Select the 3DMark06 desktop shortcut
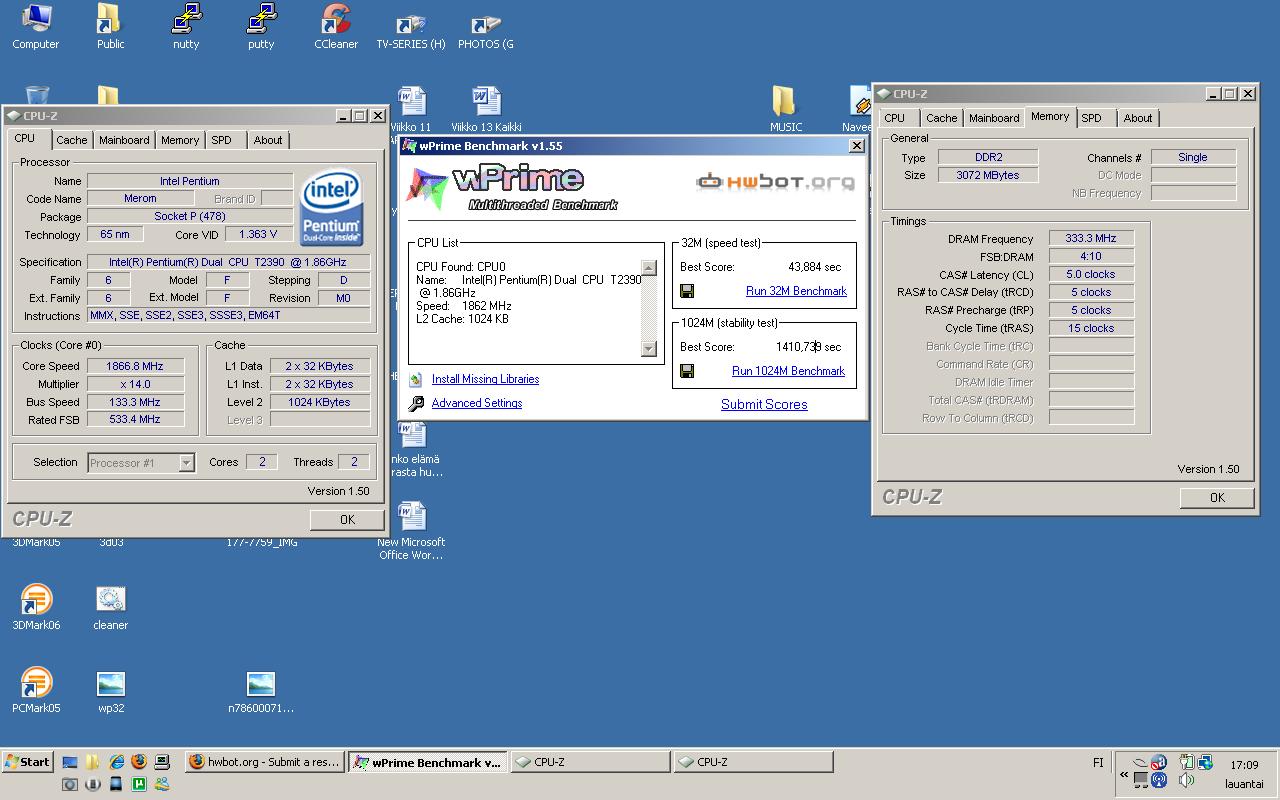This screenshot has width=1280, height=800. (x=36, y=607)
